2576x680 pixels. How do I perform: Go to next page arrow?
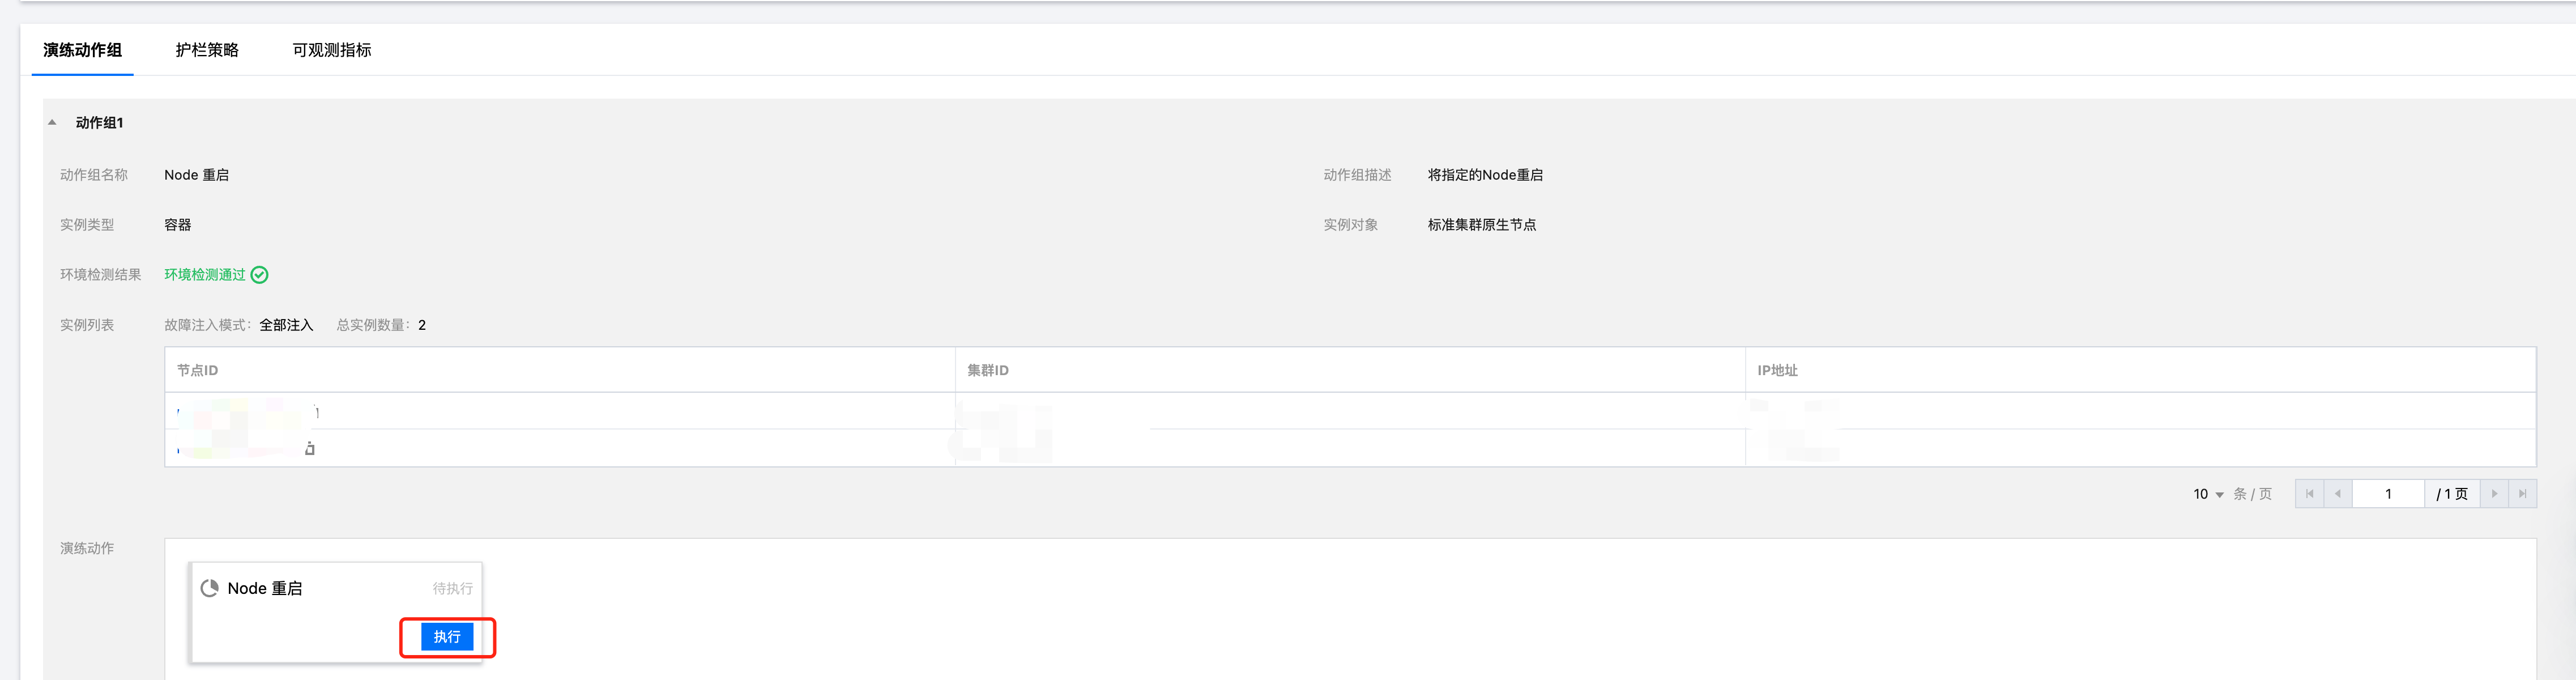[2494, 494]
